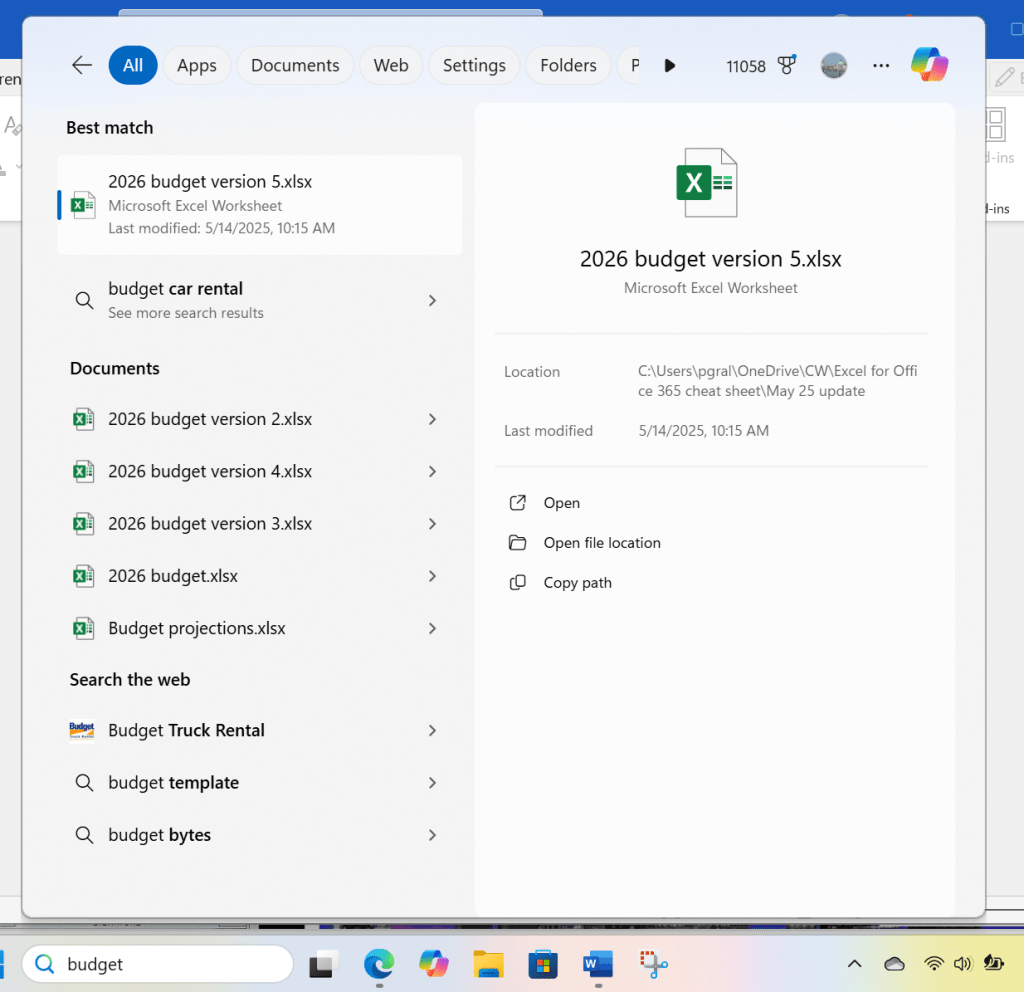
Task: Launch Microsoft Word from the taskbar
Action: (x=597, y=963)
